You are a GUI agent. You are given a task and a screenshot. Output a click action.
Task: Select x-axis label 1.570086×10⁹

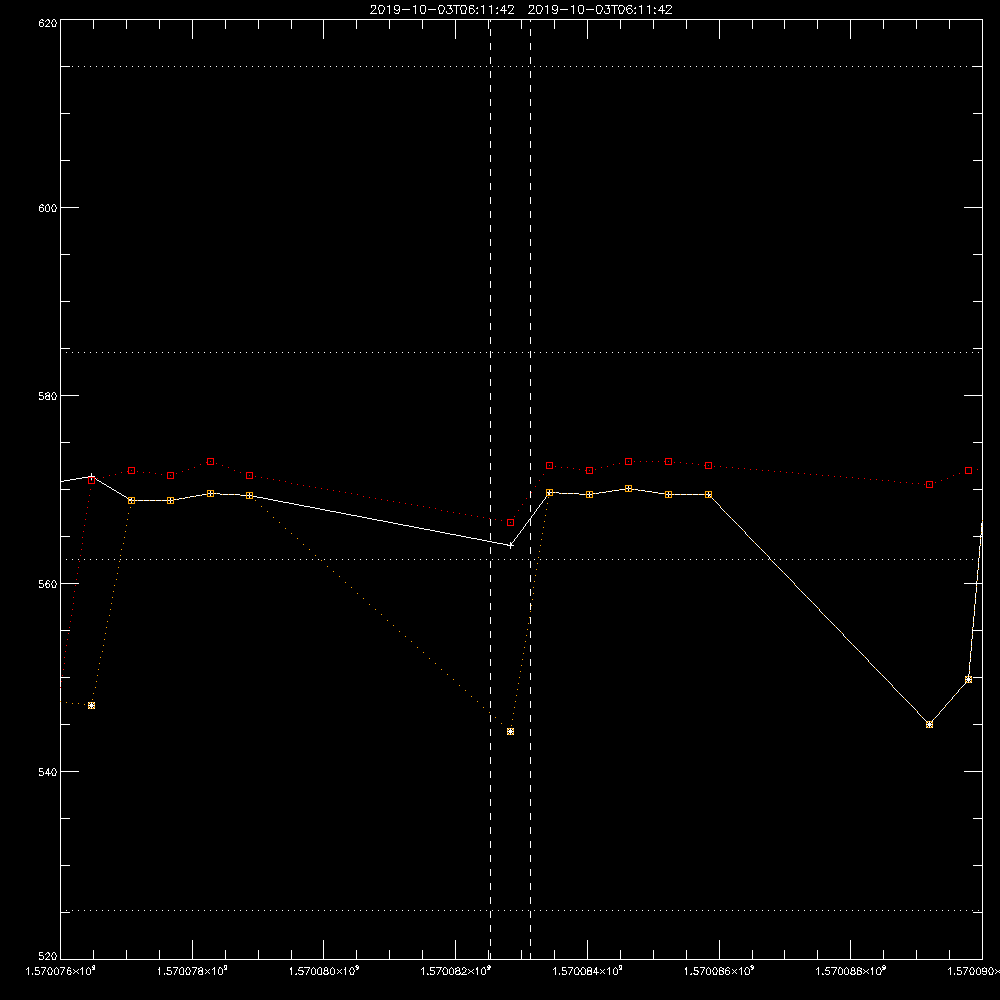719,971
